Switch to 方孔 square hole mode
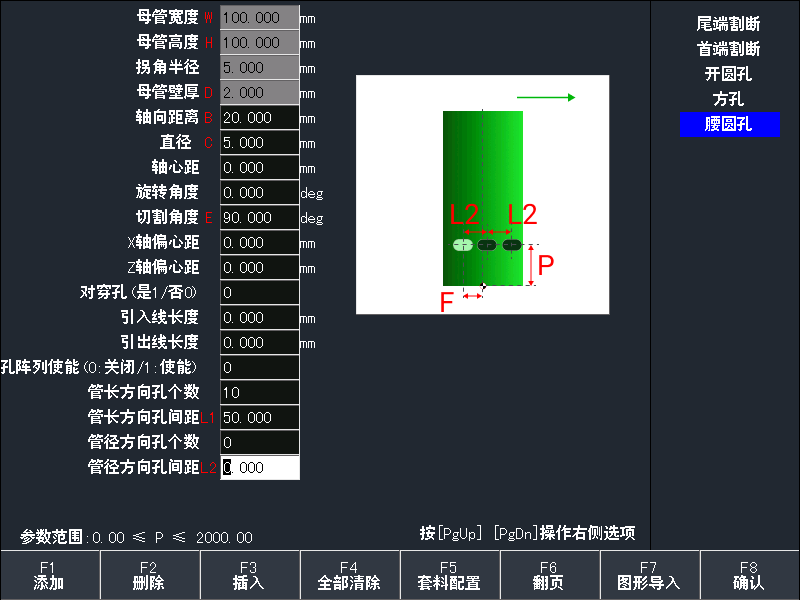This screenshot has height=600, width=800. (730, 98)
